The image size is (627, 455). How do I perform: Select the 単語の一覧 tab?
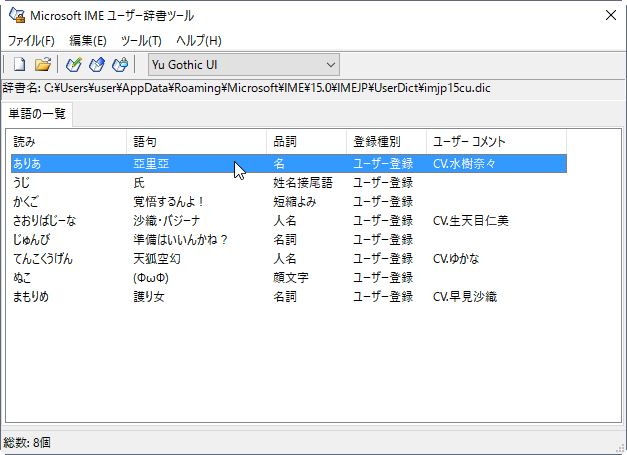(37, 114)
